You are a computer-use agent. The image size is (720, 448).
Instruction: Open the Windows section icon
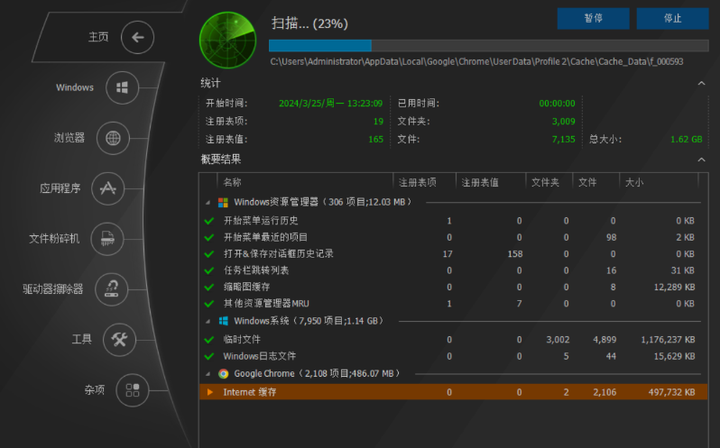point(122,88)
